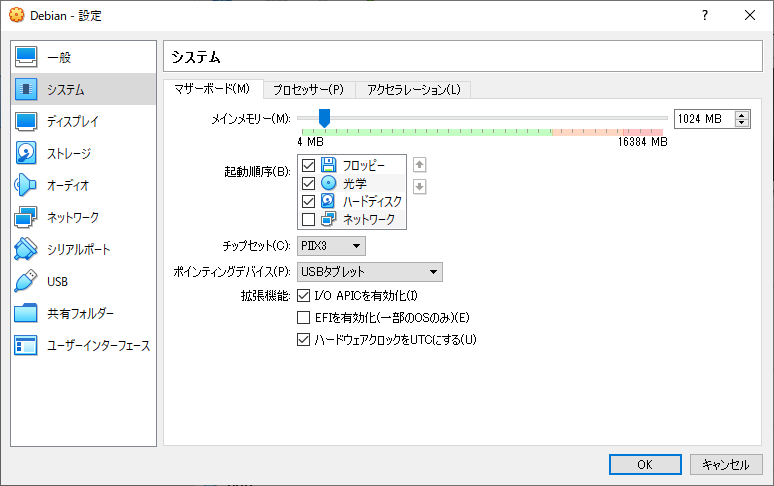Switch to アクセラレーション(L) tab

click(414, 90)
